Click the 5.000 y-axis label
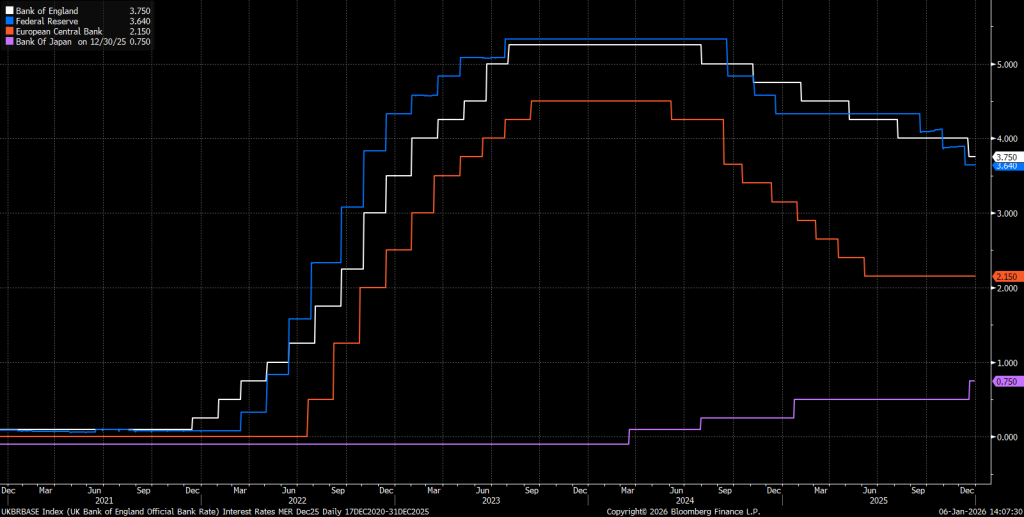This screenshot has width=1024, height=517. click(1005, 65)
